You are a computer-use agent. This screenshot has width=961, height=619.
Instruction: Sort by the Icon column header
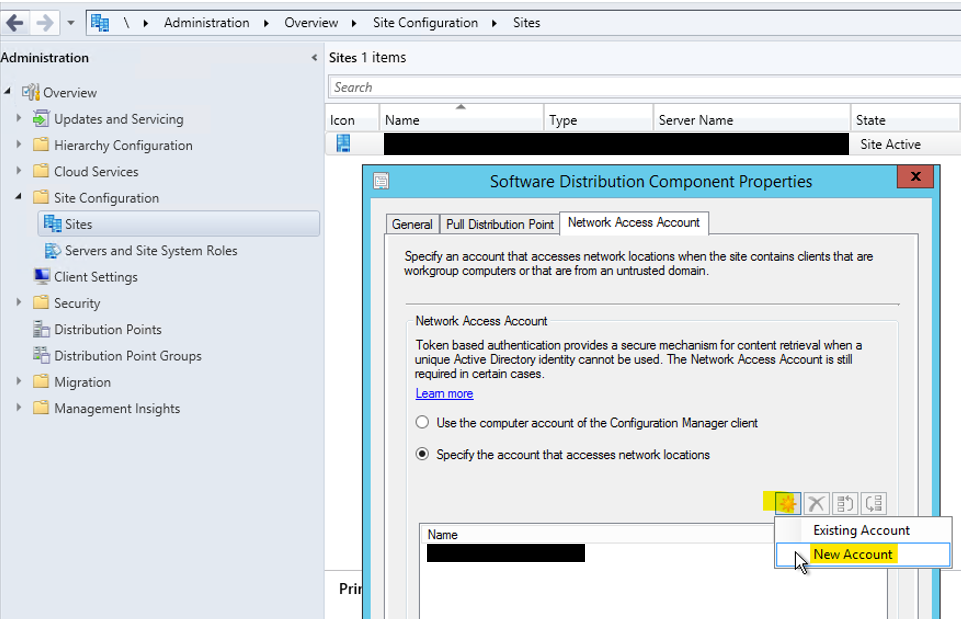(x=352, y=120)
